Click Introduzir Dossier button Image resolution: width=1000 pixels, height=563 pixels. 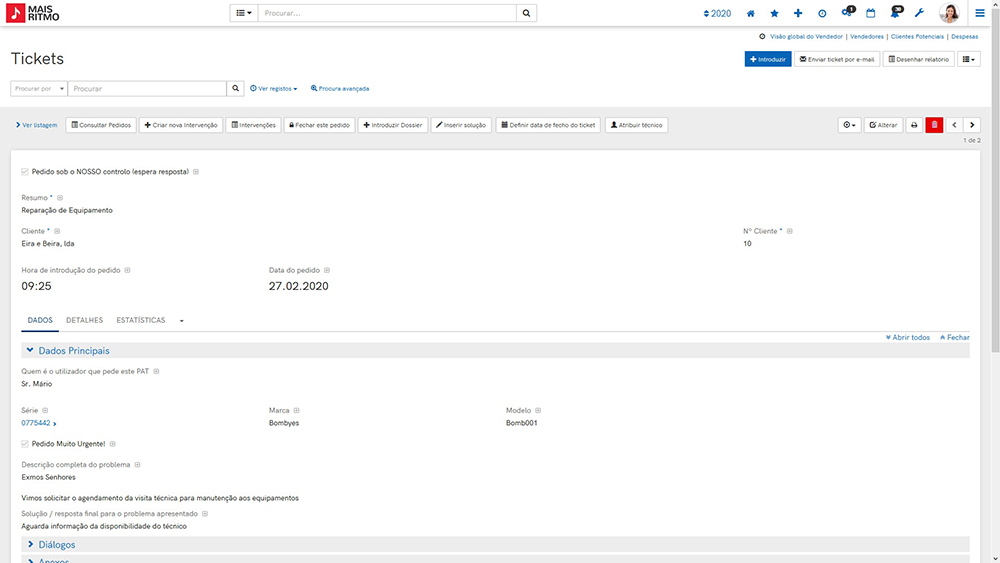[x=393, y=125]
